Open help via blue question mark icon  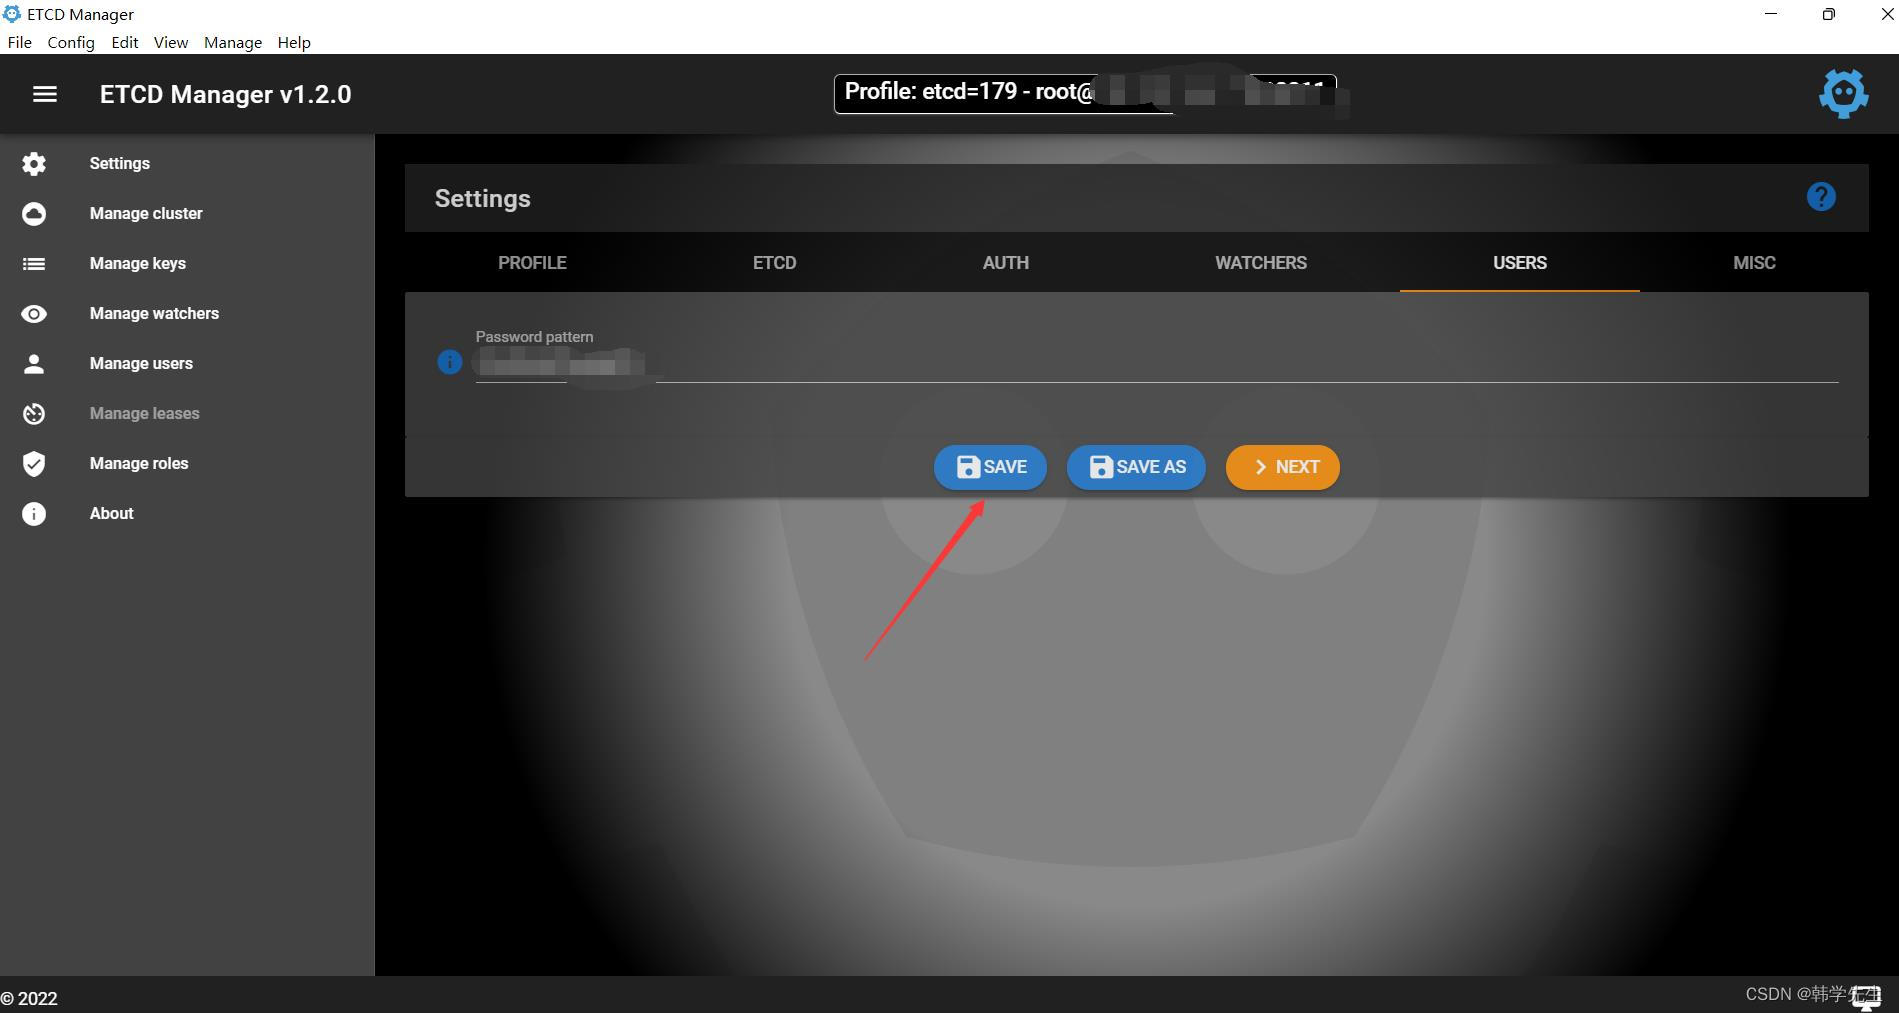[x=1821, y=197]
